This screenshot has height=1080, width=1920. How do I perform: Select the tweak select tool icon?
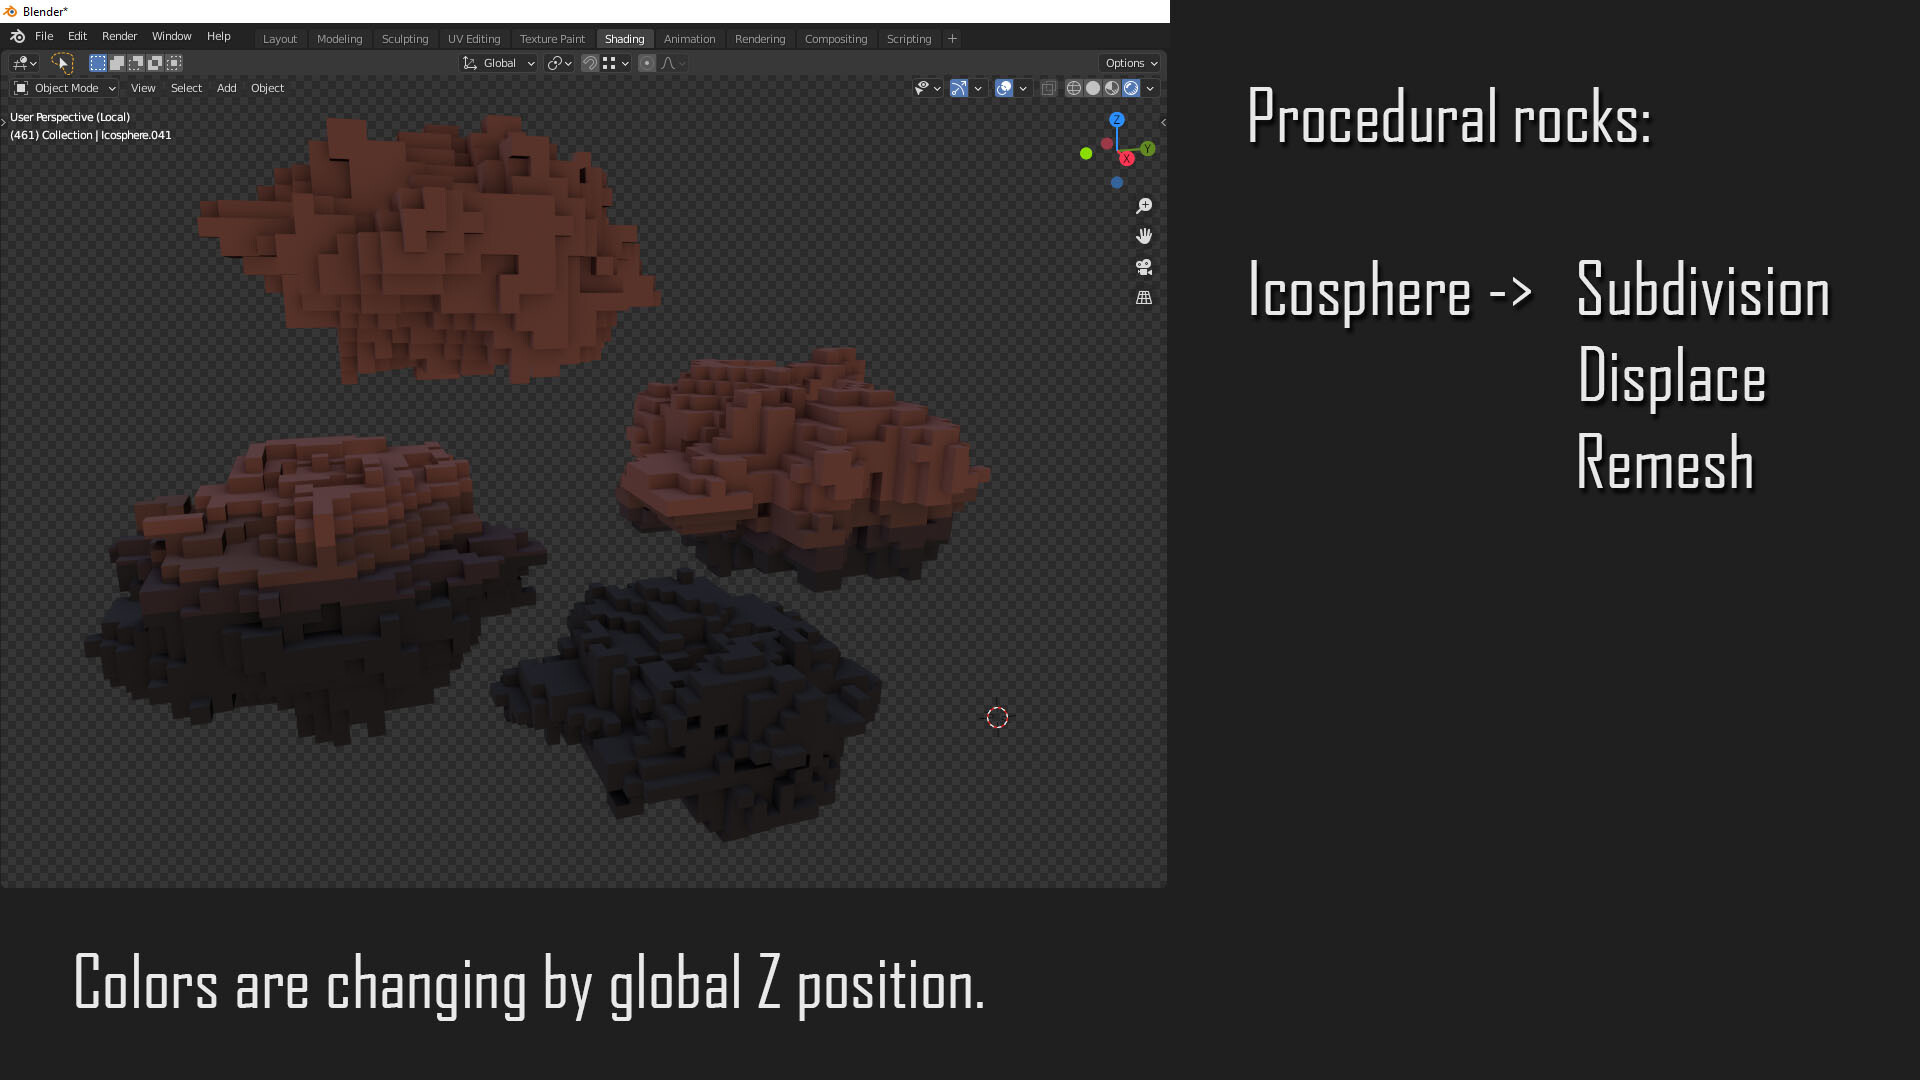(62, 63)
